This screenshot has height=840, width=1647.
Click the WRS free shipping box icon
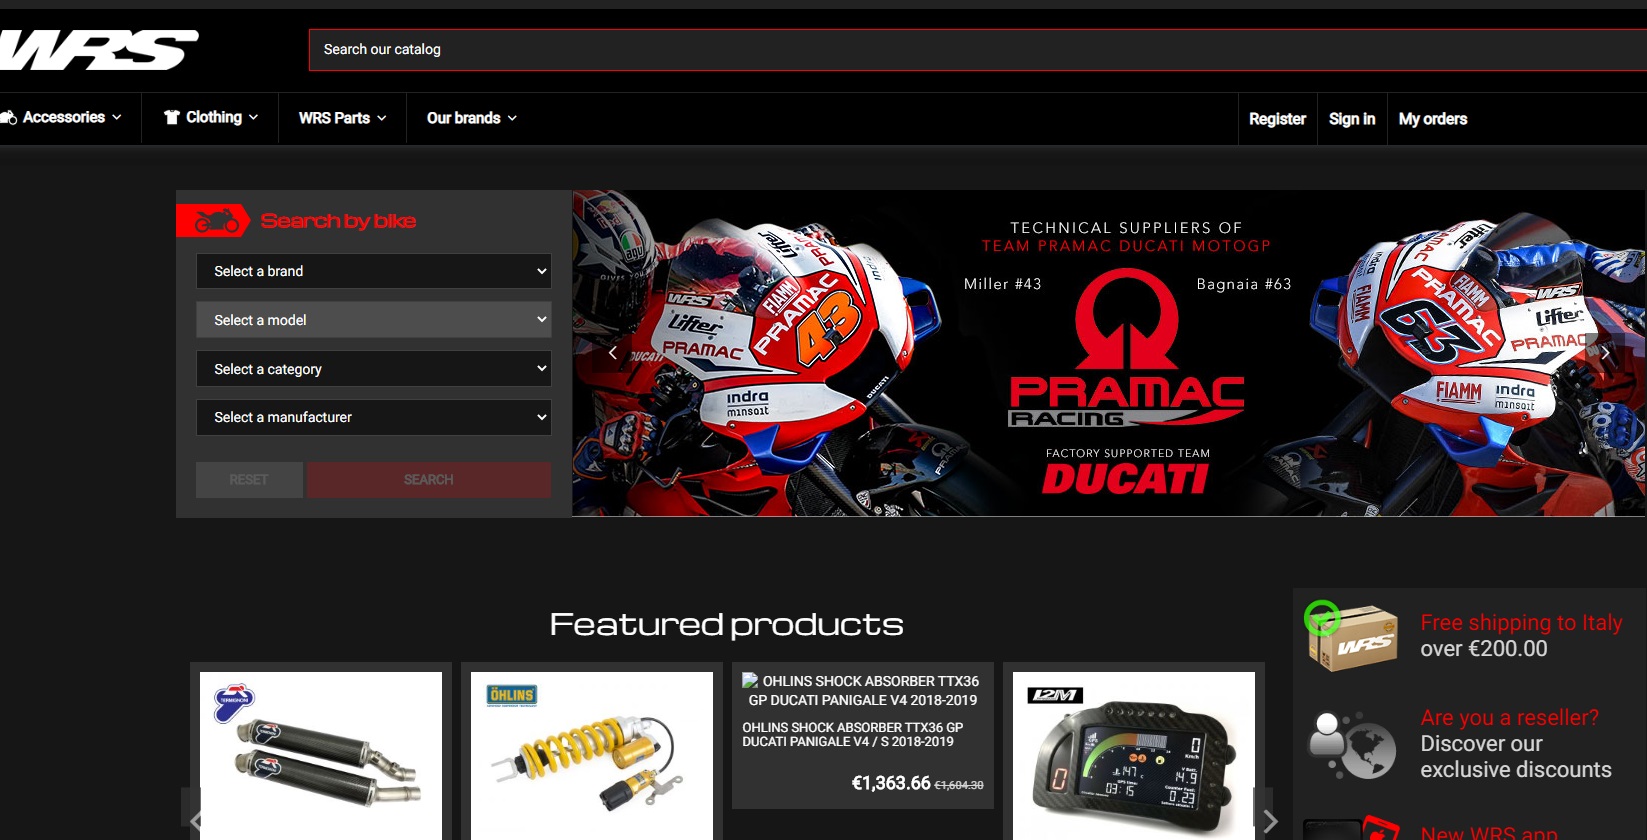click(1351, 636)
